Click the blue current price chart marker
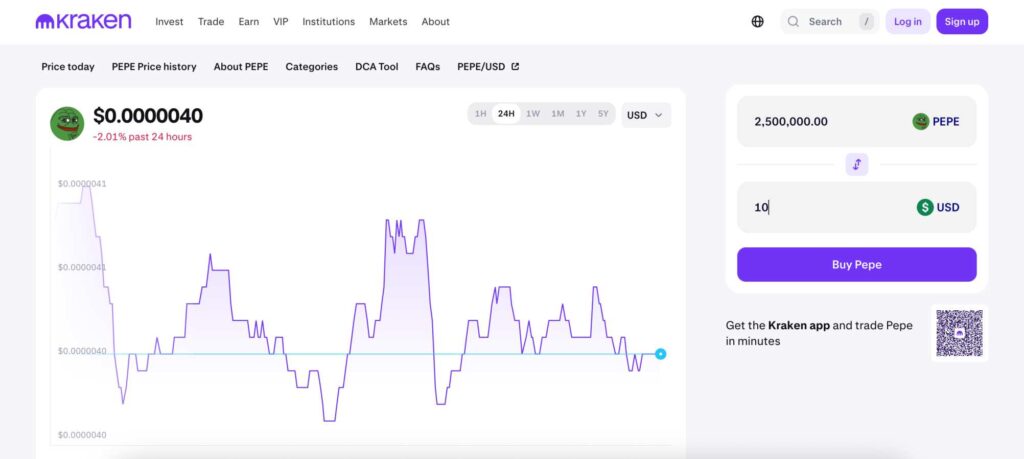This screenshot has height=459, width=1024. pyautogui.click(x=660, y=354)
